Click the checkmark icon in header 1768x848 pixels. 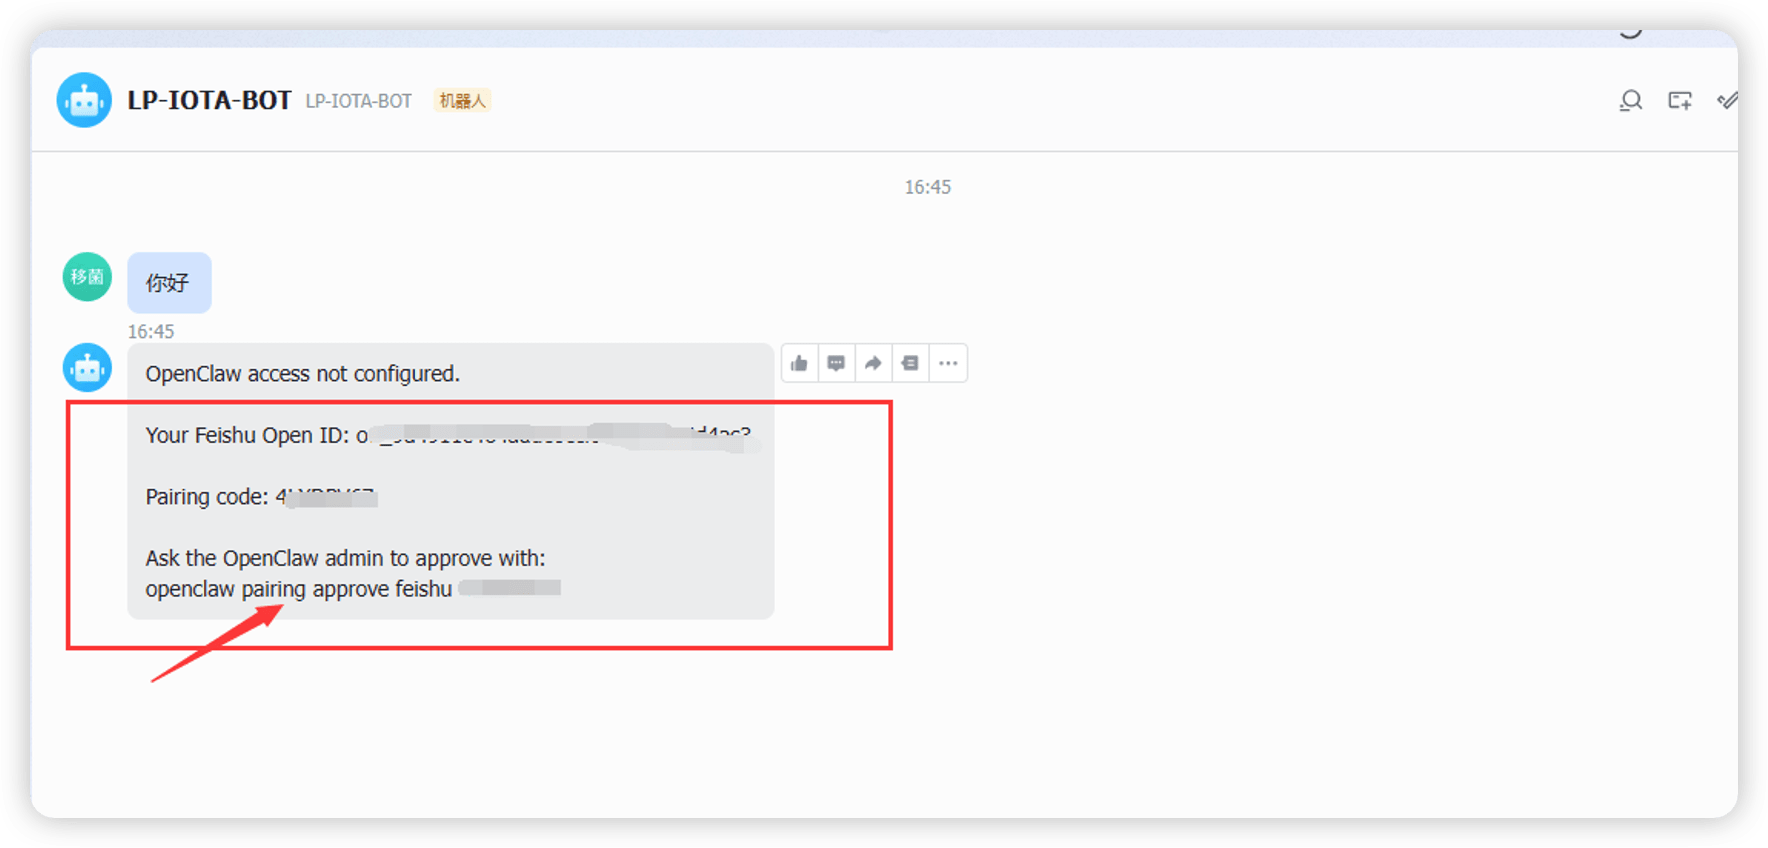1727,101
